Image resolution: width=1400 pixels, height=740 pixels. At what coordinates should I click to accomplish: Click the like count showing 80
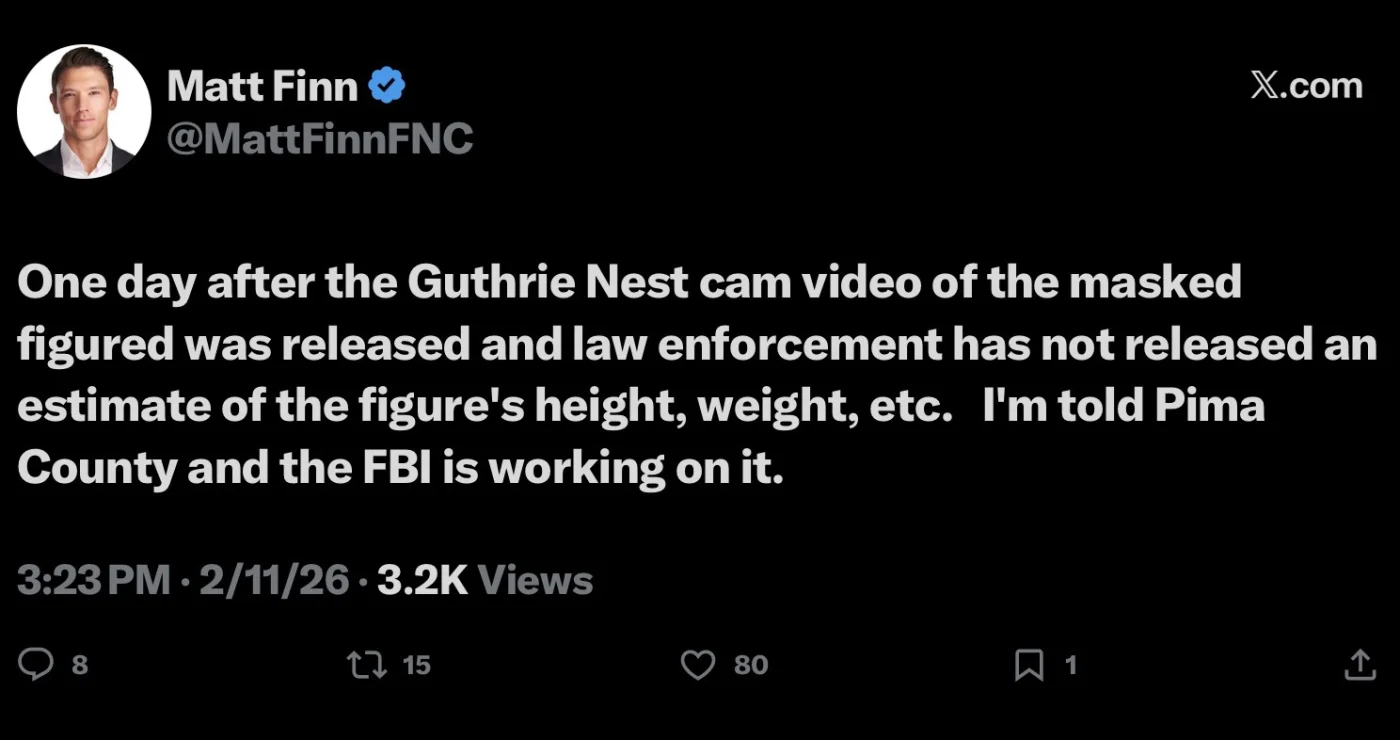coord(751,665)
